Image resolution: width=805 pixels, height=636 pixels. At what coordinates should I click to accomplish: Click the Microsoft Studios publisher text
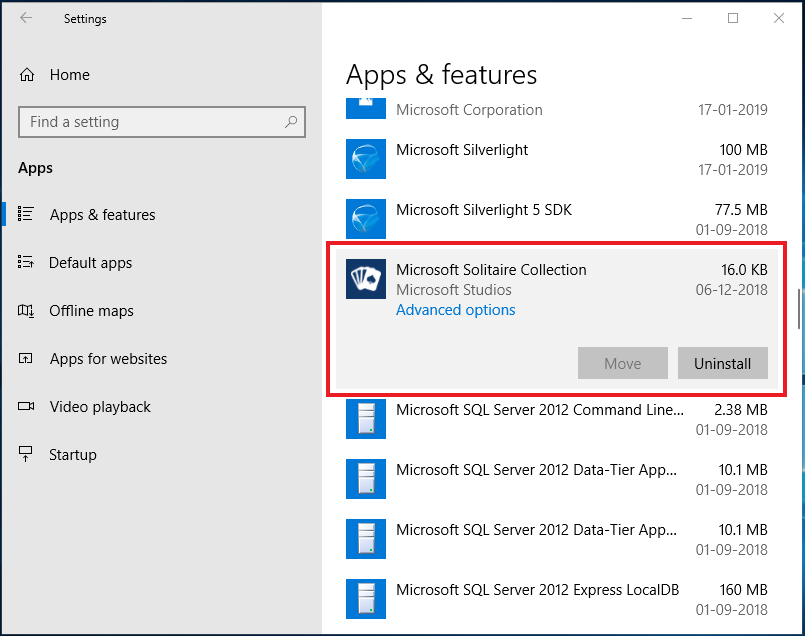click(x=454, y=290)
